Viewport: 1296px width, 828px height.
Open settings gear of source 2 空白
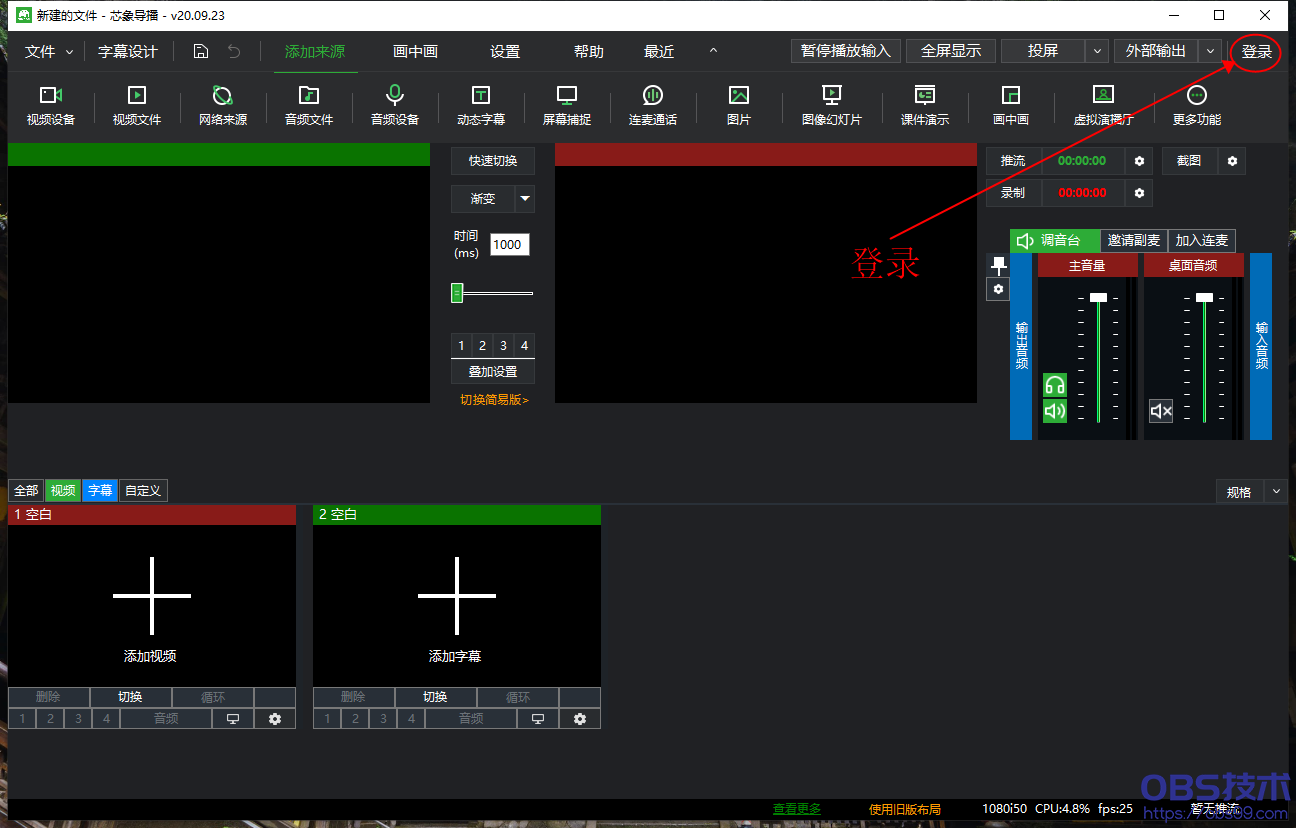580,718
